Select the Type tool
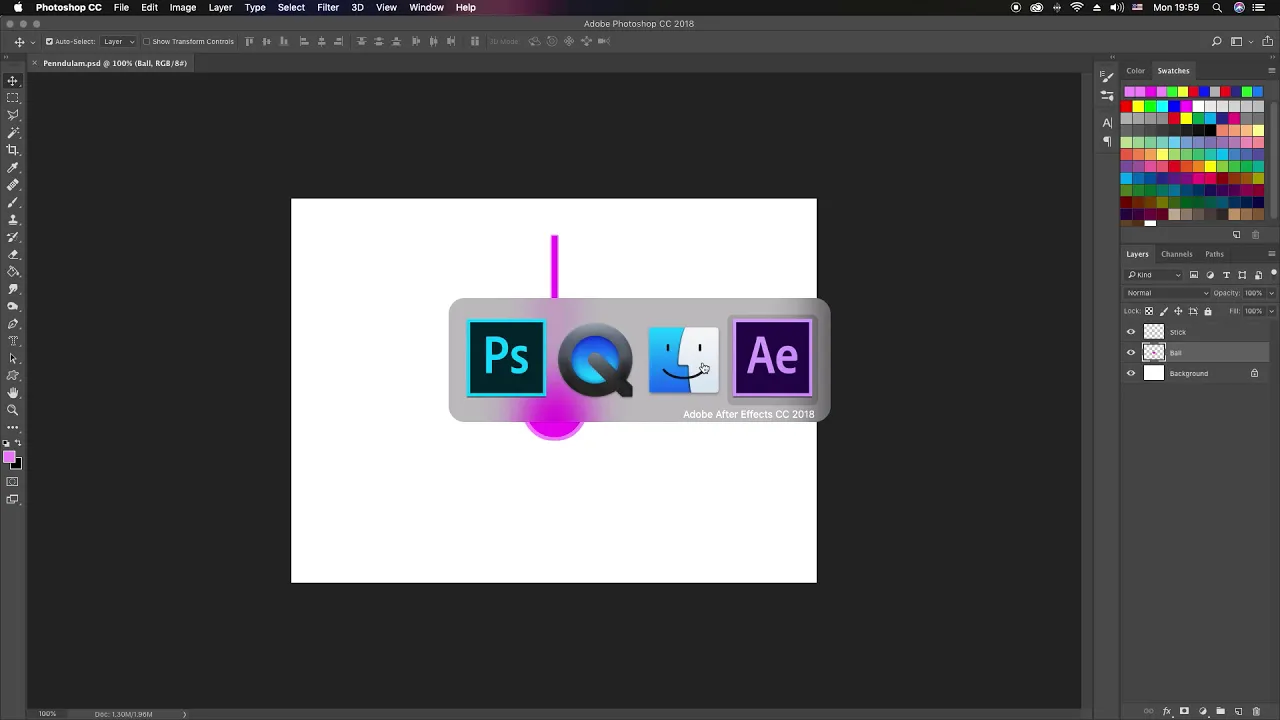The height and width of the screenshot is (720, 1280). click(13, 341)
